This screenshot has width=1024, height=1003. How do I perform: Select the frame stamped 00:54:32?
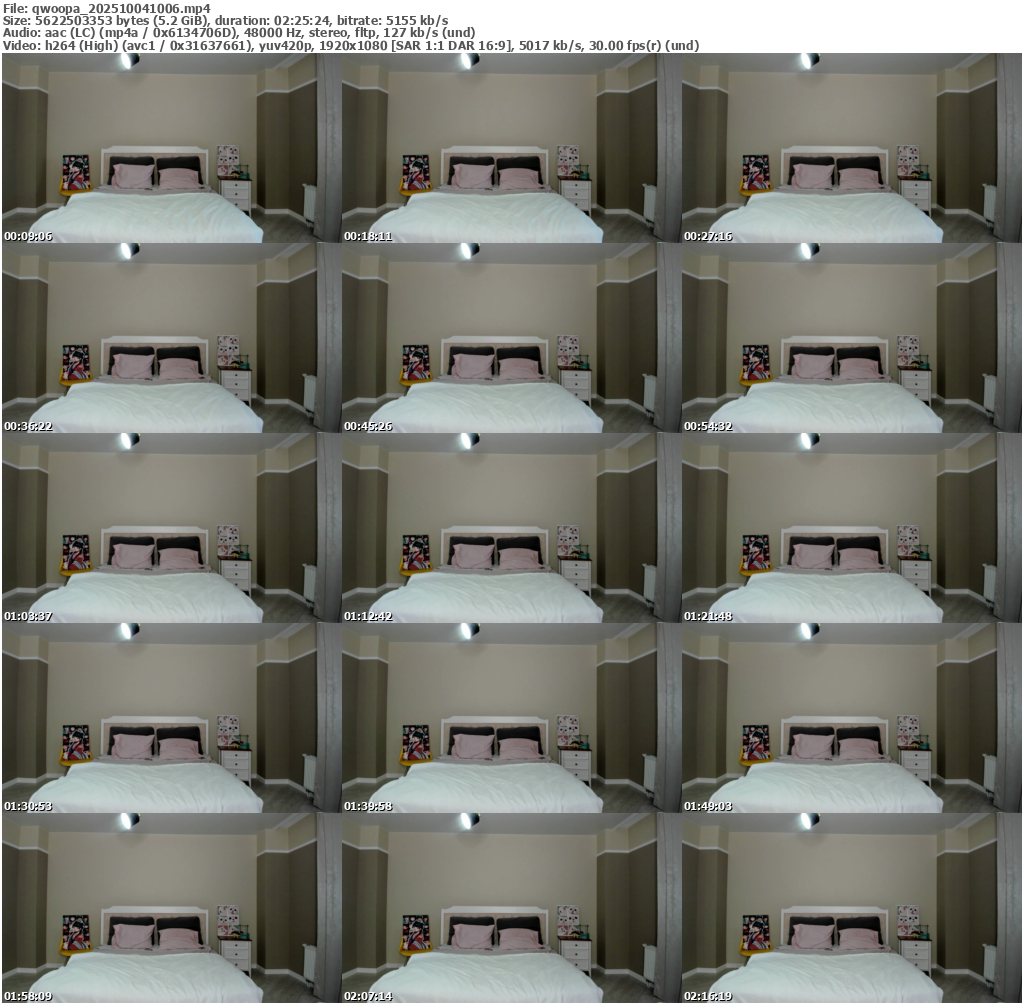852,338
